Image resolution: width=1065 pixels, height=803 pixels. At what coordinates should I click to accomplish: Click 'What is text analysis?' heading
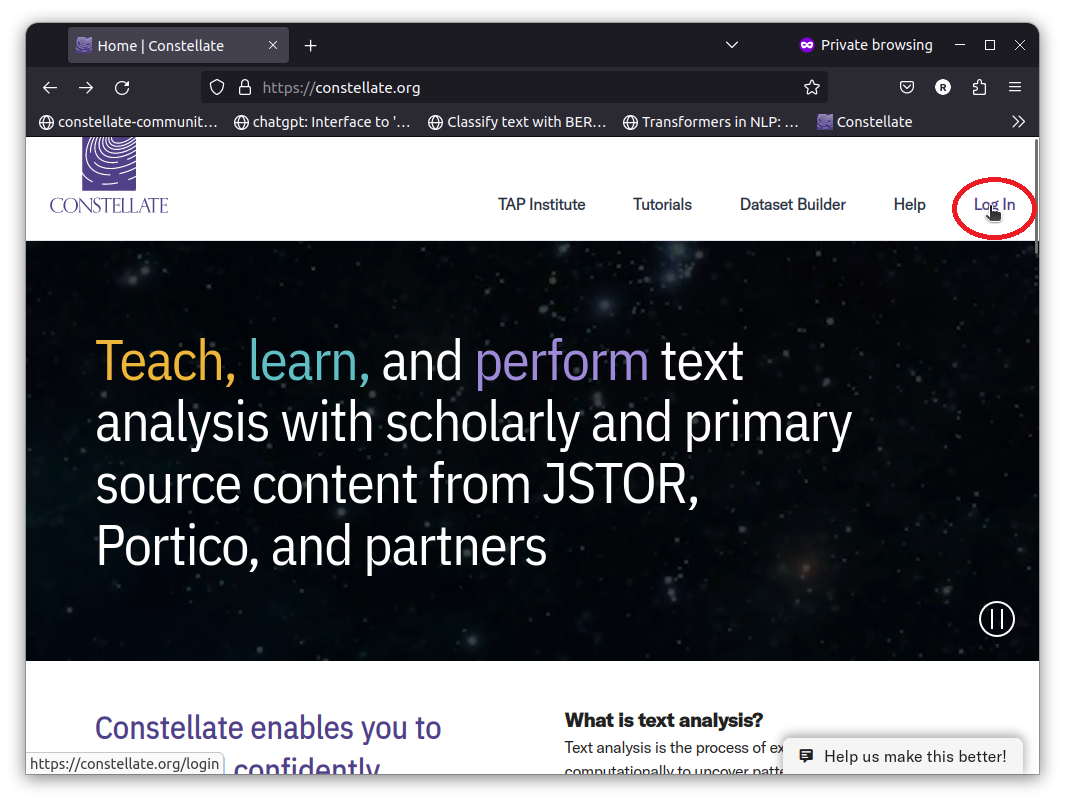point(664,720)
